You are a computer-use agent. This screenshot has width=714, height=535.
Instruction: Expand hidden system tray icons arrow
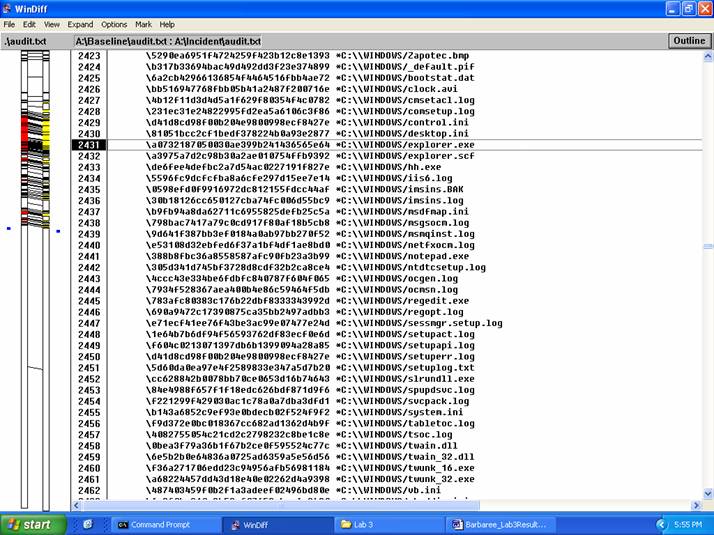tap(661, 524)
